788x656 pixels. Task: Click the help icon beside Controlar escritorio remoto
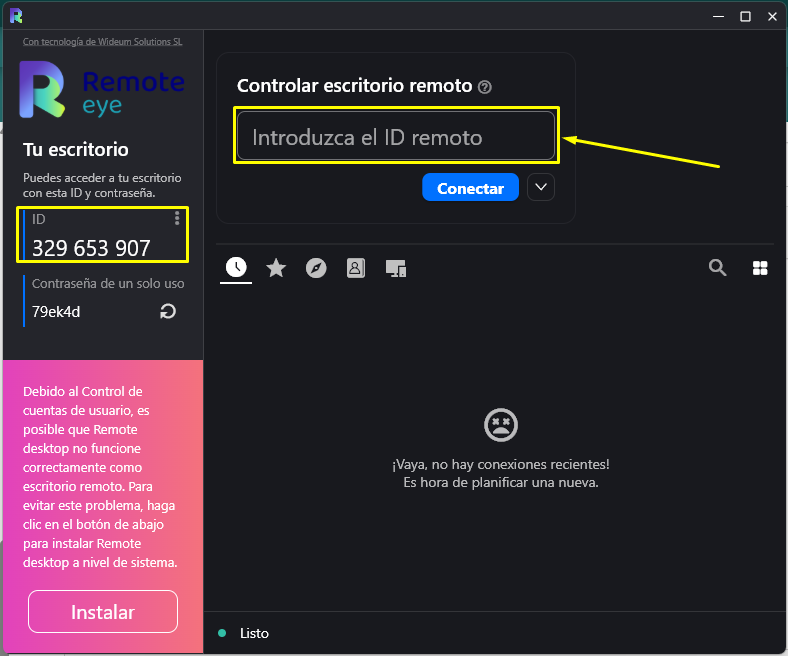tap(484, 87)
